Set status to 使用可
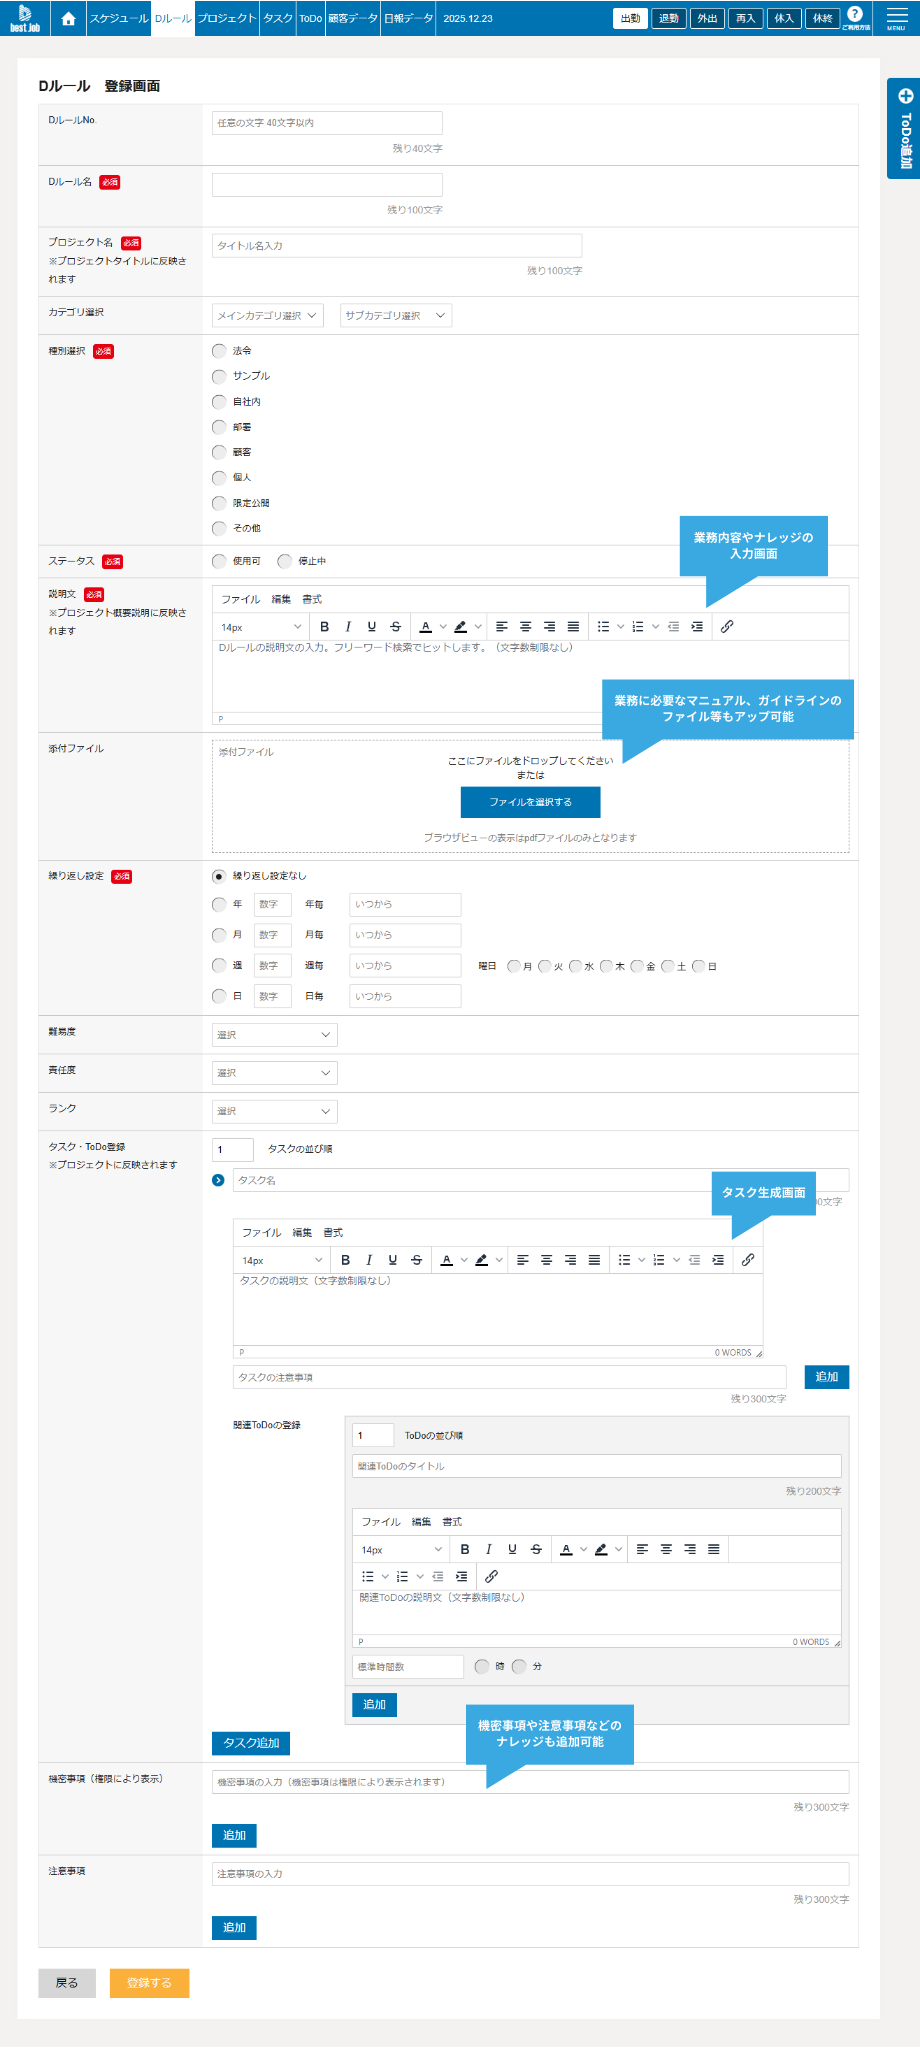 pyautogui.click(x=219, y=561)
